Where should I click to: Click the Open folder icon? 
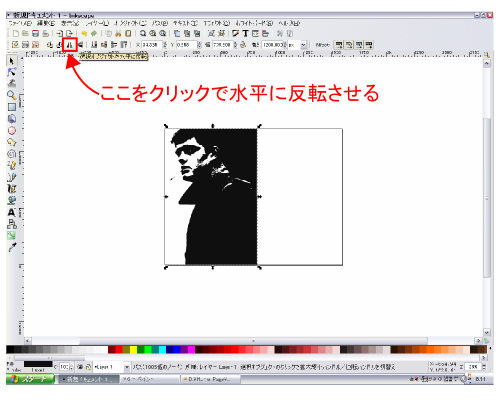[25, 33]
